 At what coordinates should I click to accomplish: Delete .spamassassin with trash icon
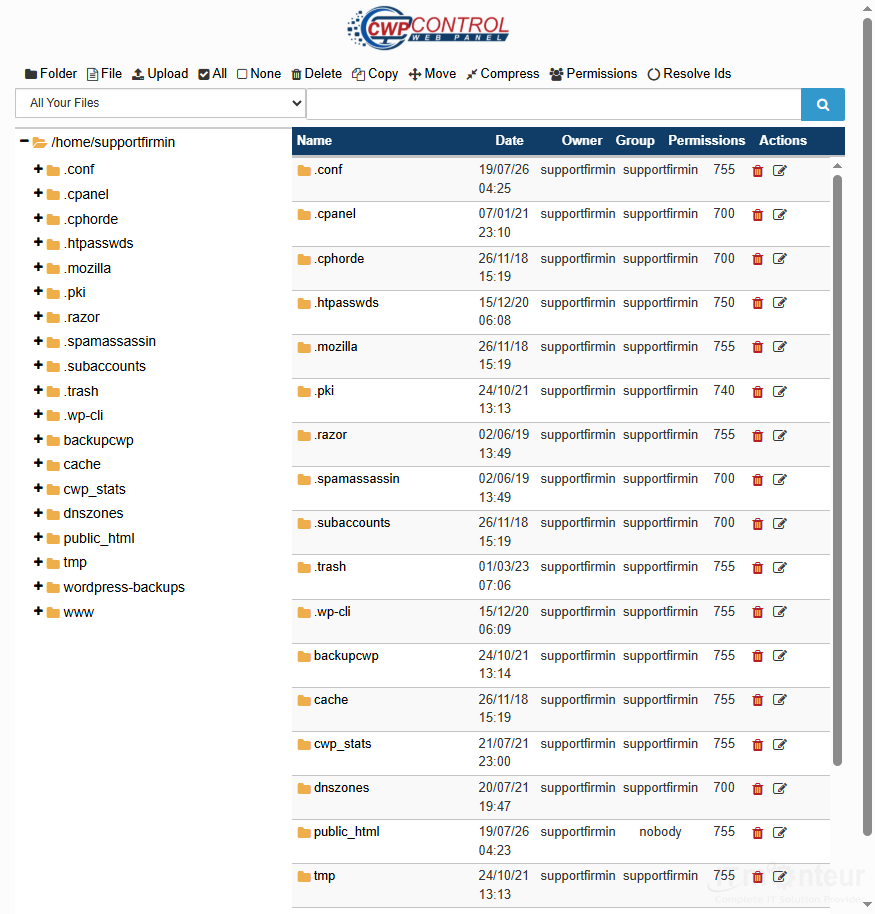pyautogui.click(x=757, y=480)
